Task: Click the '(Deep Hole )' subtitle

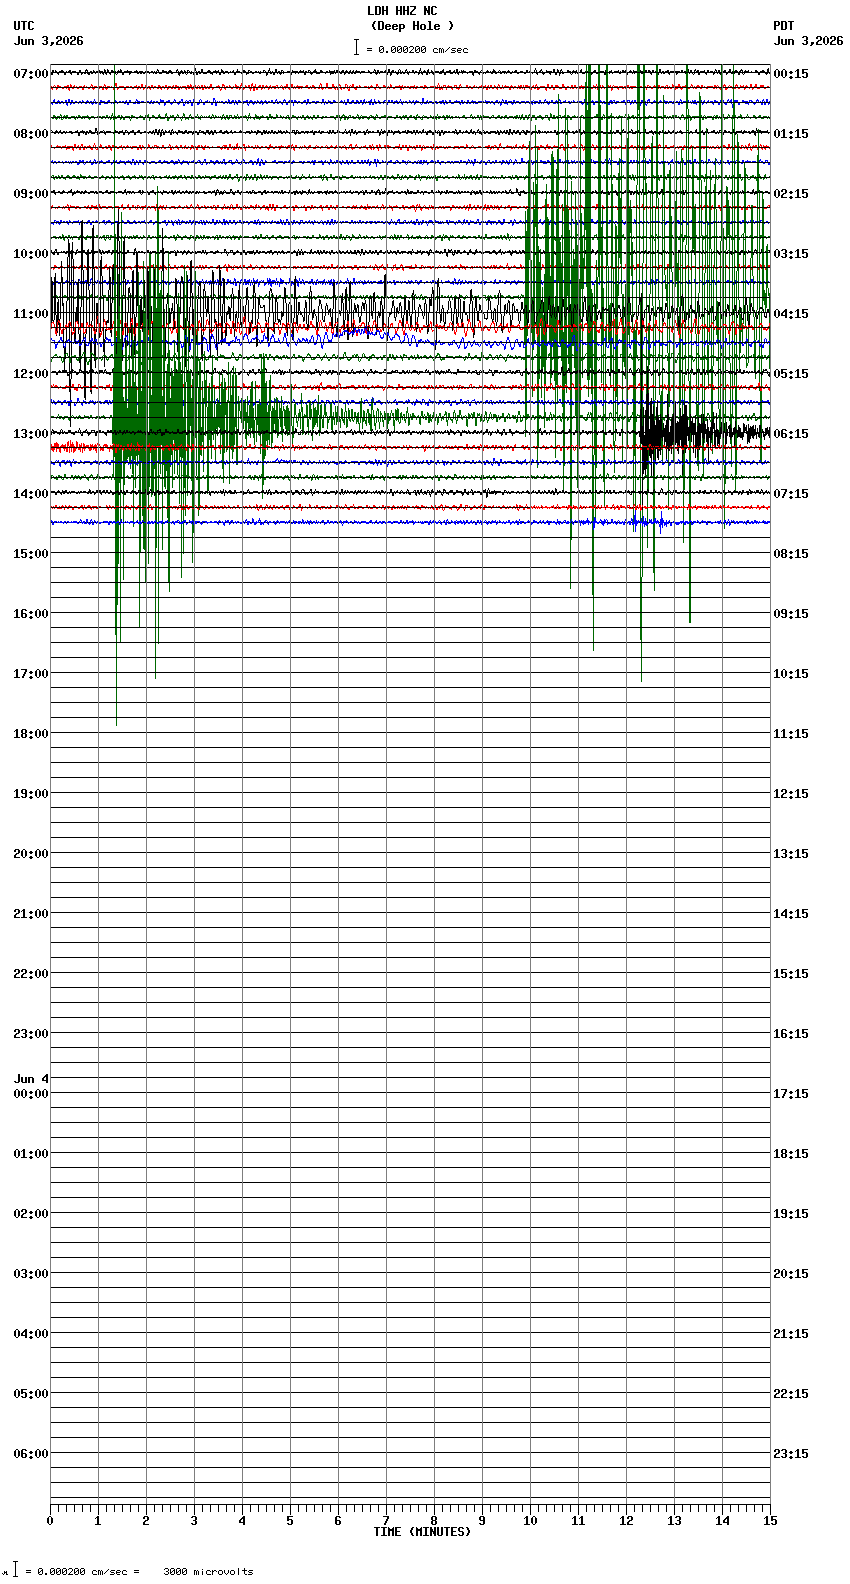Action: click(x=412, y=26)
